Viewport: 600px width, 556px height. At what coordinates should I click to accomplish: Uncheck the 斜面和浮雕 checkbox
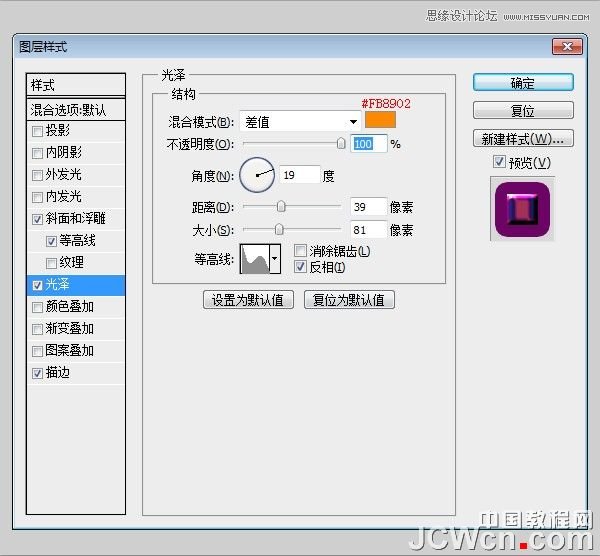[x=37, y=219]
